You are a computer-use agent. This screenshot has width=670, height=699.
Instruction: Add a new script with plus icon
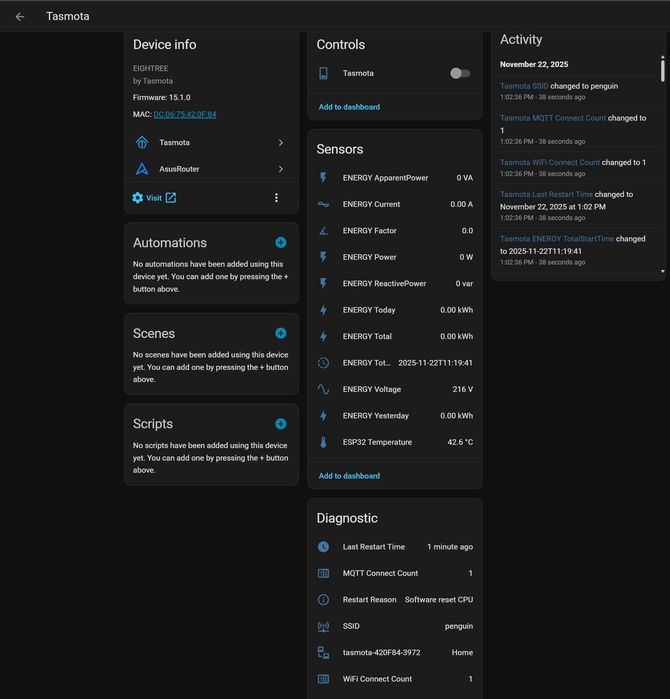(281, 424)
